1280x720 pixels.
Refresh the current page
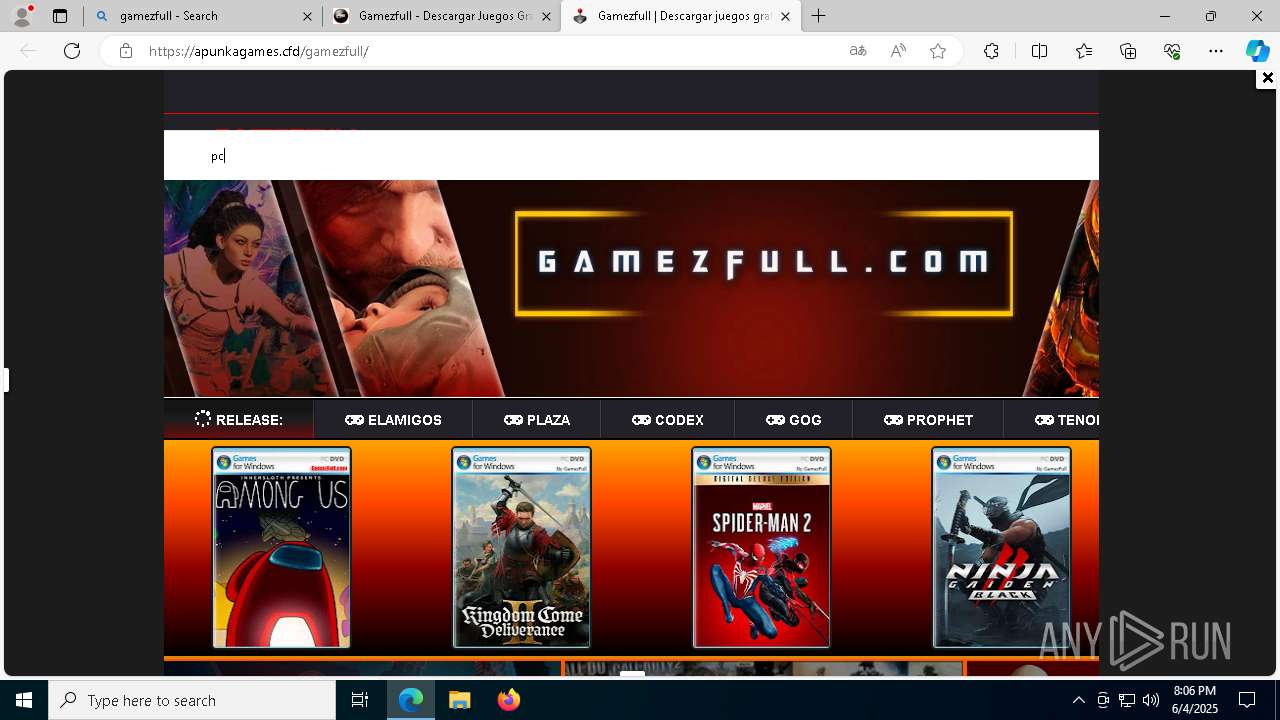[72, 51]
